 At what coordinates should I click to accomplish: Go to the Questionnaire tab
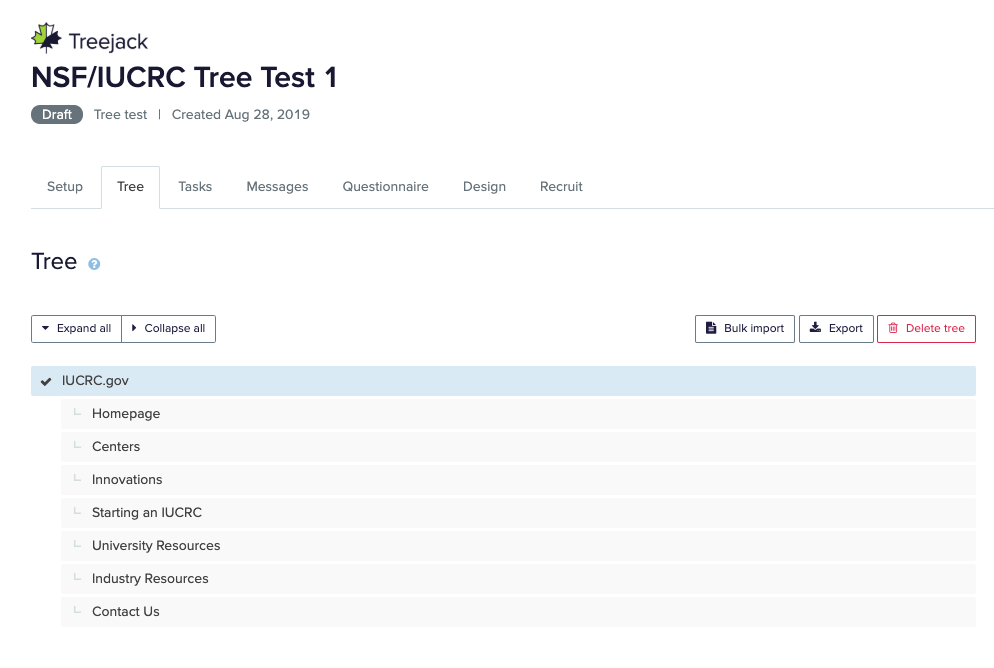tap(385, 187)
